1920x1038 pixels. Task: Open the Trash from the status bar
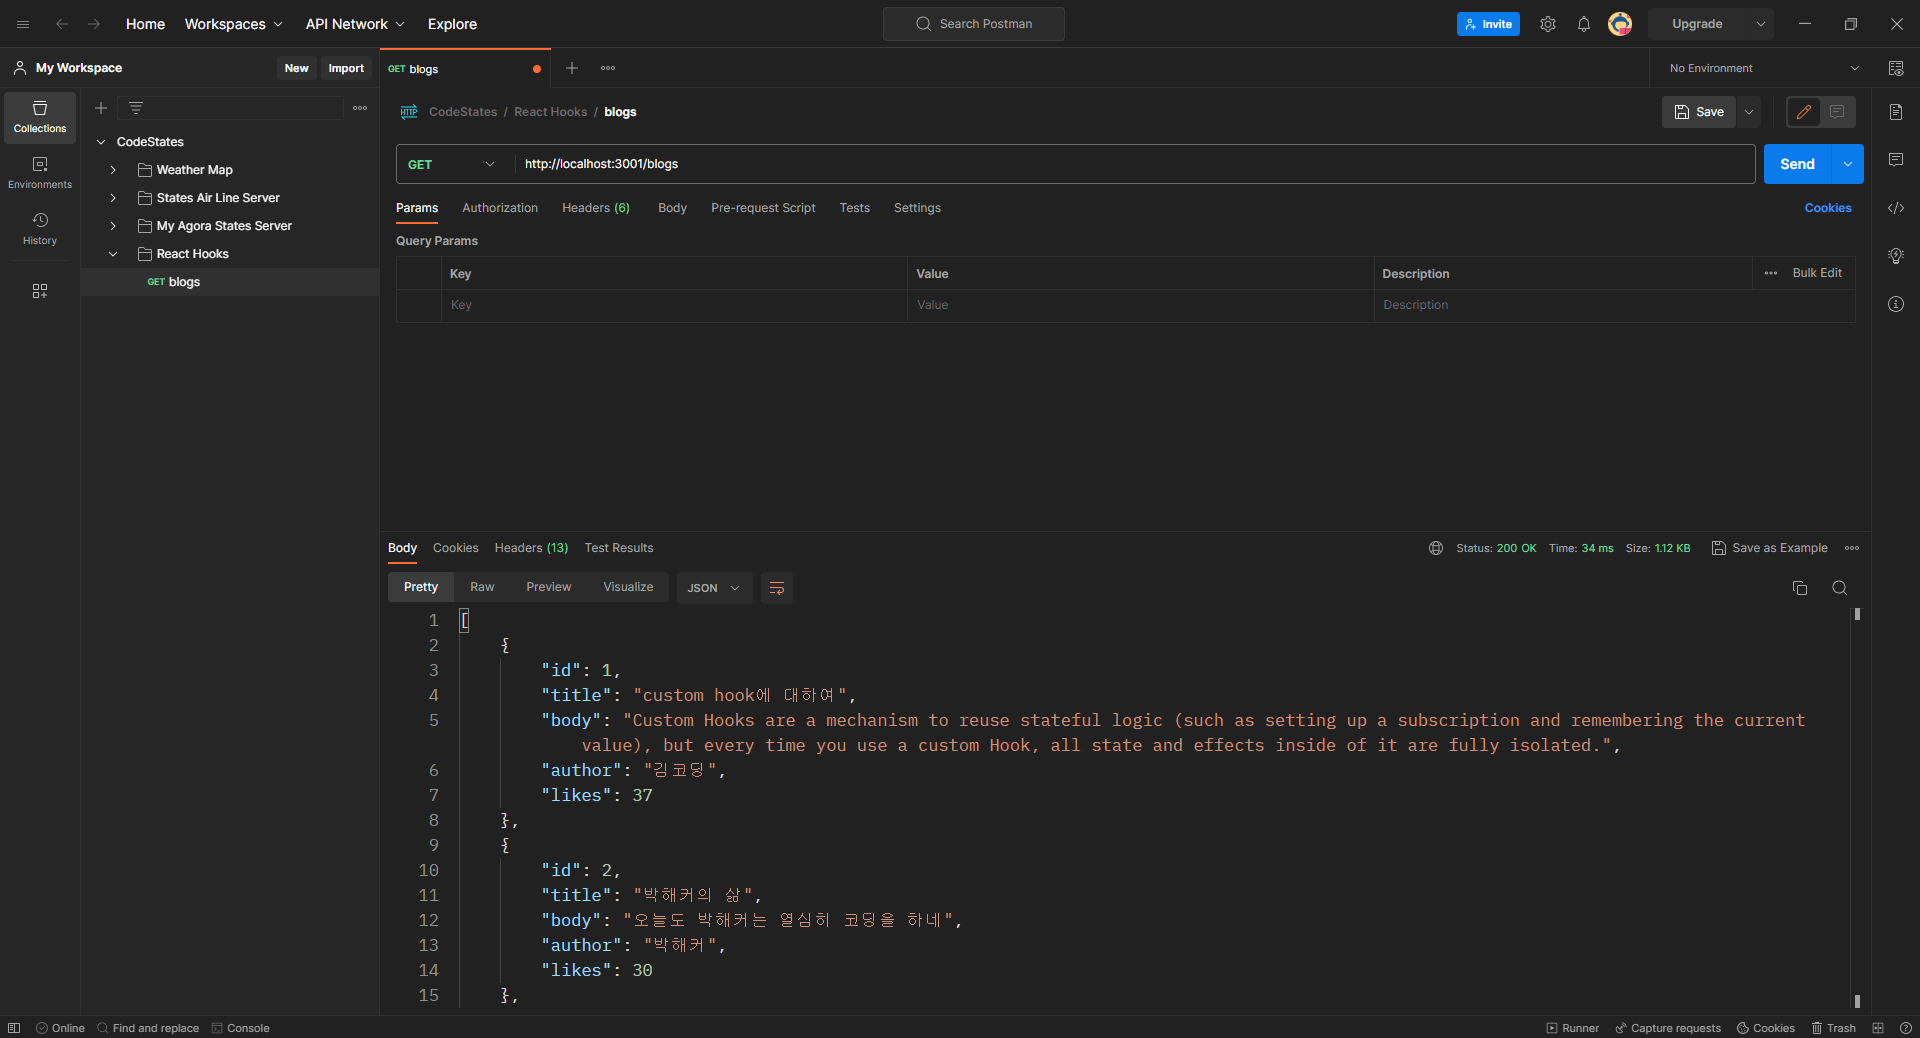click(1833, 1028)
